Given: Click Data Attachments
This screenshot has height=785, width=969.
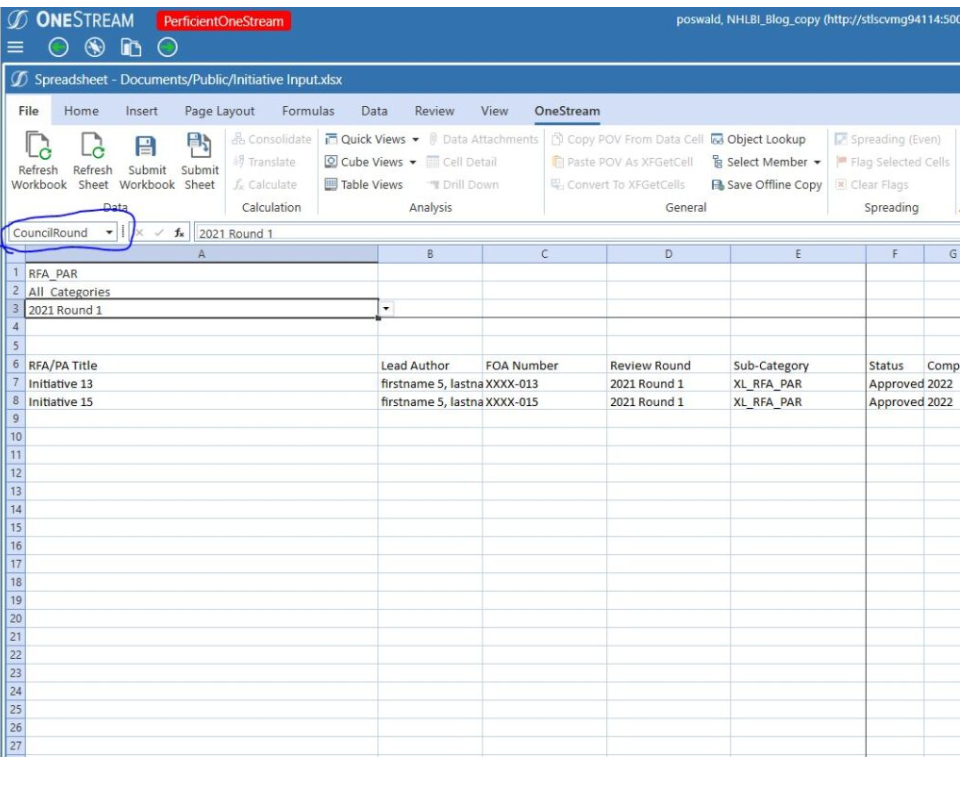Looking at the screenshot, I should pos(483,140).
